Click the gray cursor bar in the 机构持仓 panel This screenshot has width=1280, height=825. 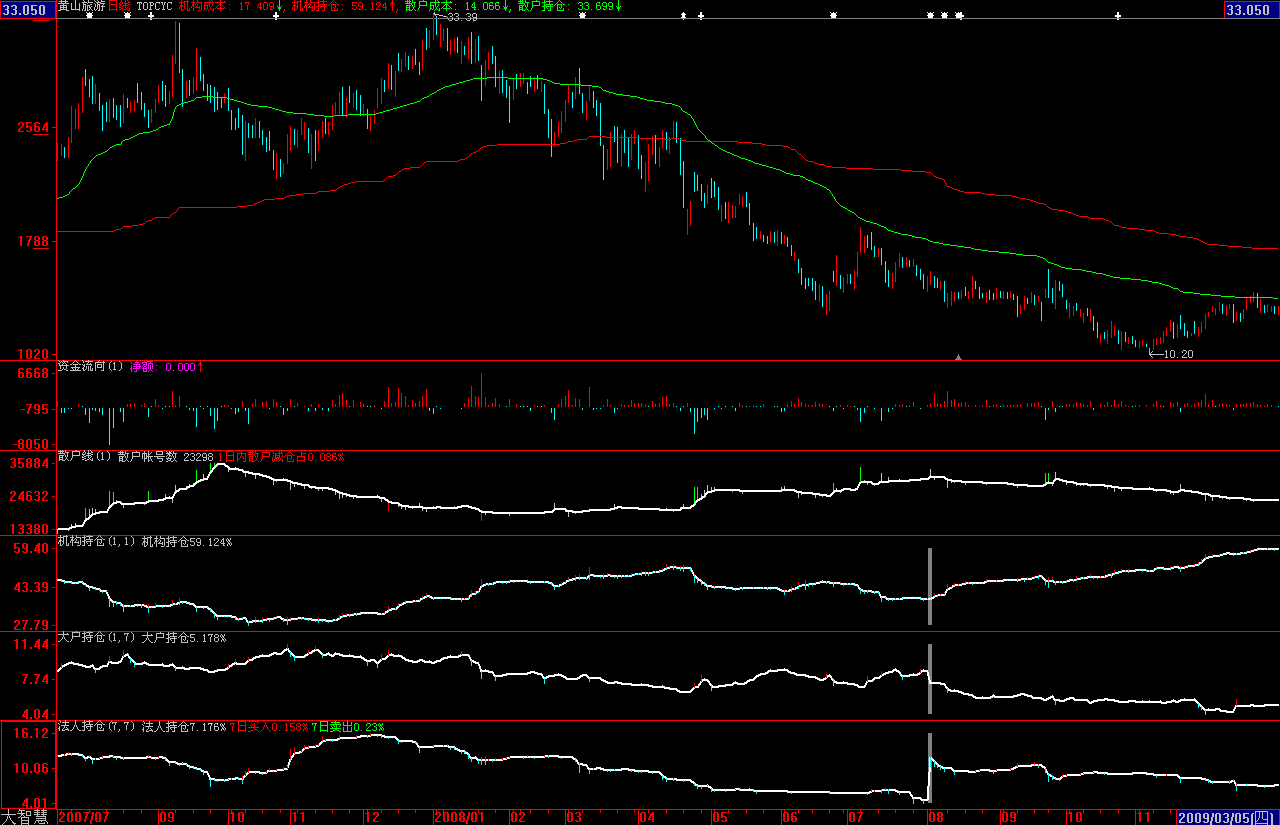[x=930, y=586]
